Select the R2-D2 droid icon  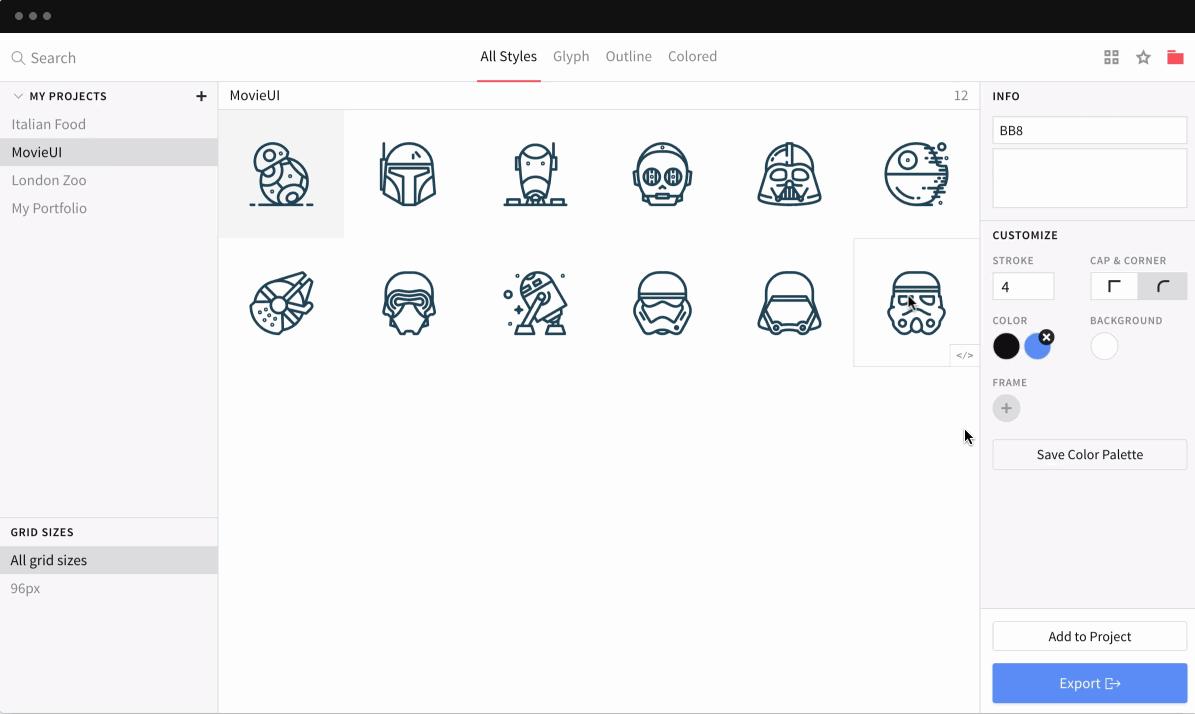(535, 303)
